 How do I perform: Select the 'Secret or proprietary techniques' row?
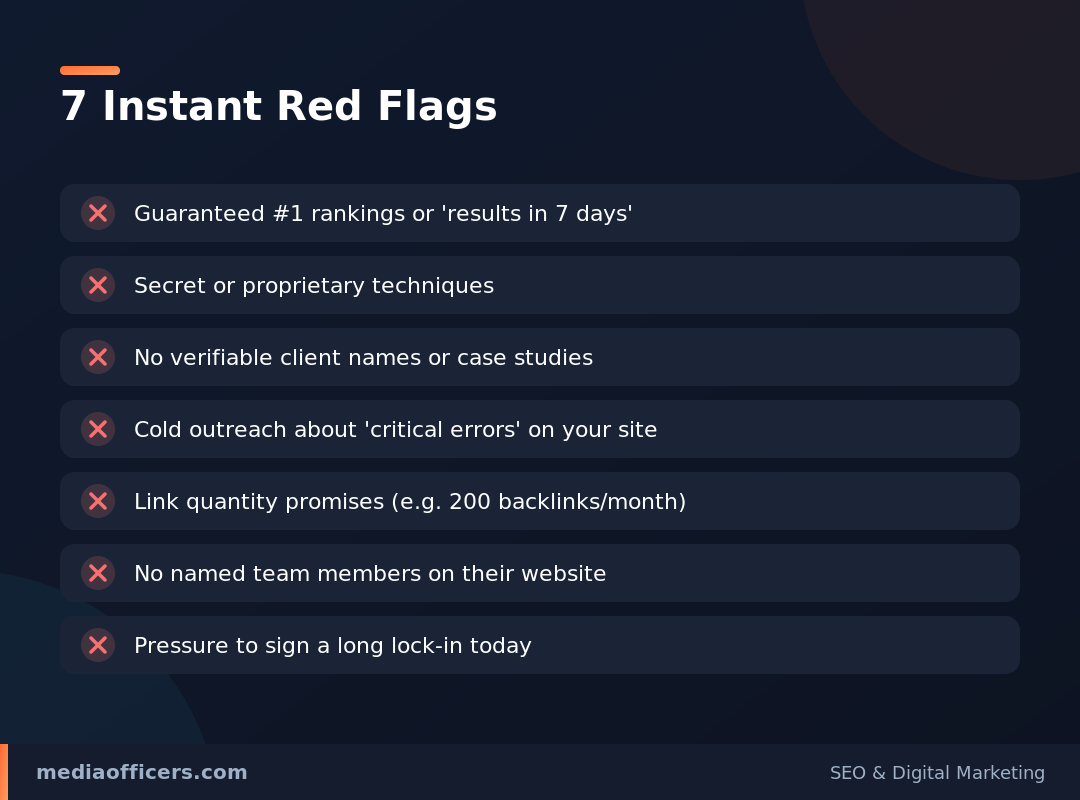click(x=540, y=285)
